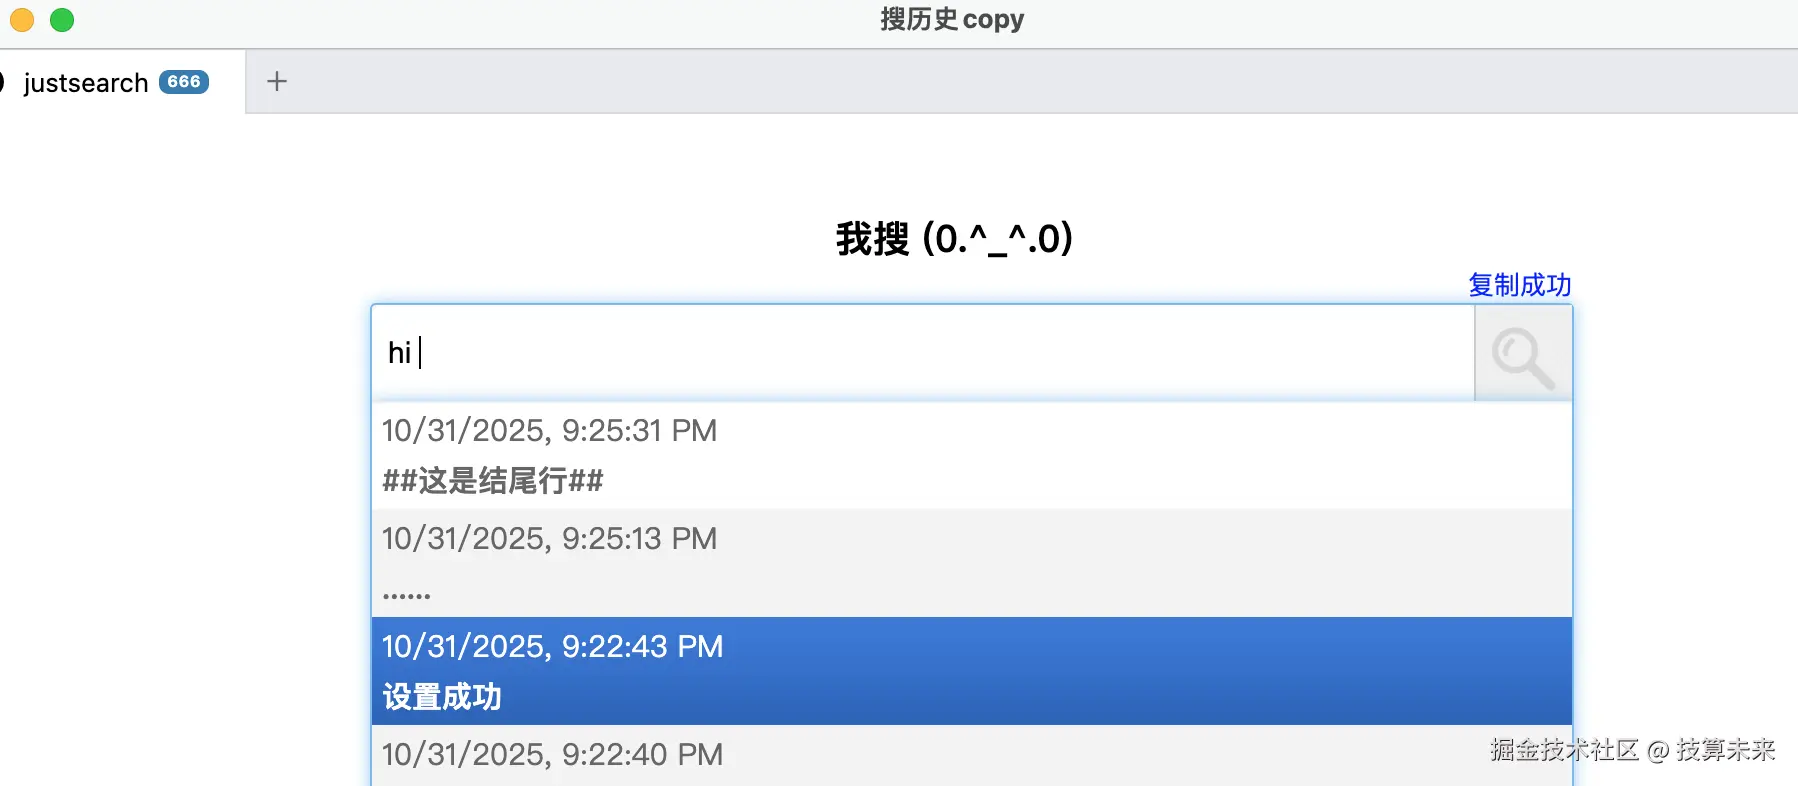Click the 搜历史 copy window title
Viewport: 1798px width, 786px height.
(x=951, y=19)
